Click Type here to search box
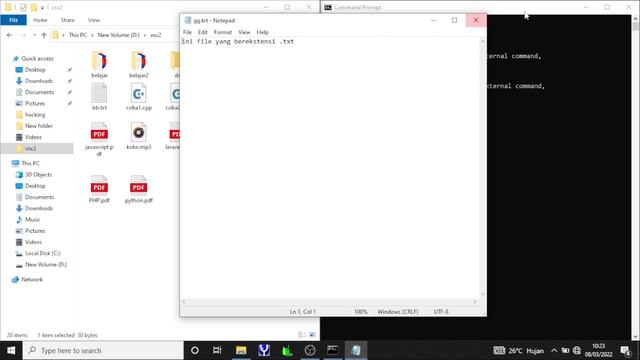640x360 pixels. click(x=103, y=350)
